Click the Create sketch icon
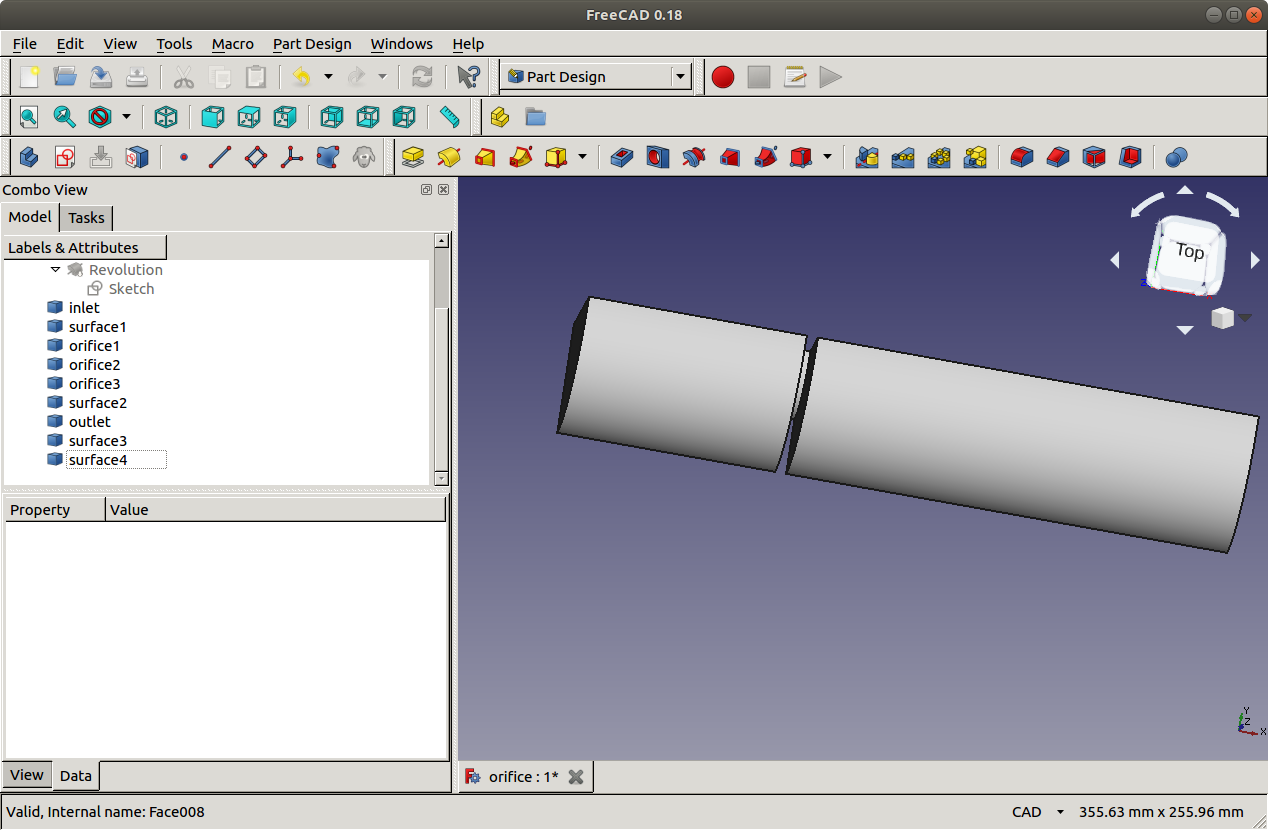Screen dimensions: 1268x830 click(x=65, y=157)
